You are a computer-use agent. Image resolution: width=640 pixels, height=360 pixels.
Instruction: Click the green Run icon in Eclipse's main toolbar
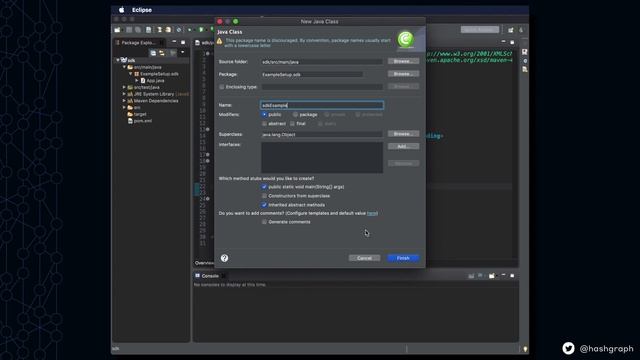coord(201,30)
